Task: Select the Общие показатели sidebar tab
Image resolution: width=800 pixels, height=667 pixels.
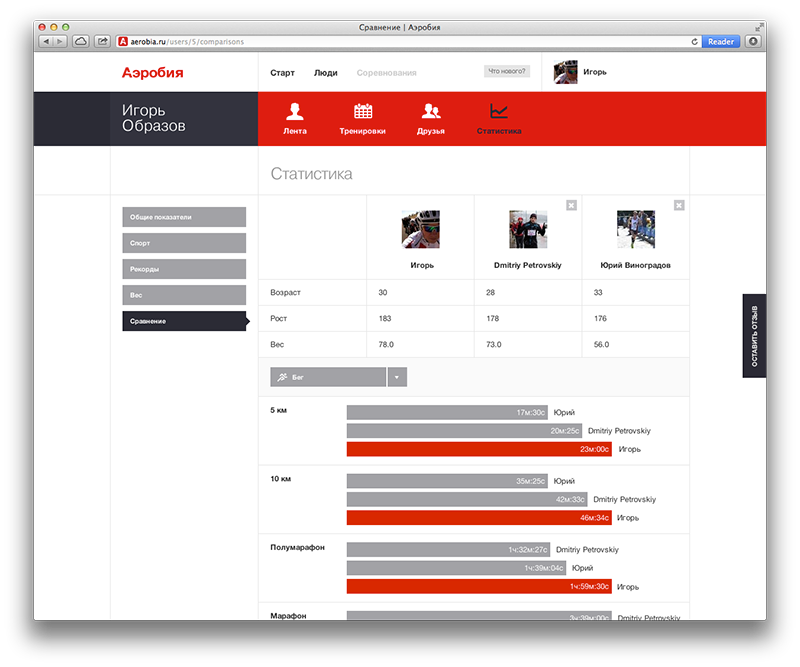Action: [184, 217]
